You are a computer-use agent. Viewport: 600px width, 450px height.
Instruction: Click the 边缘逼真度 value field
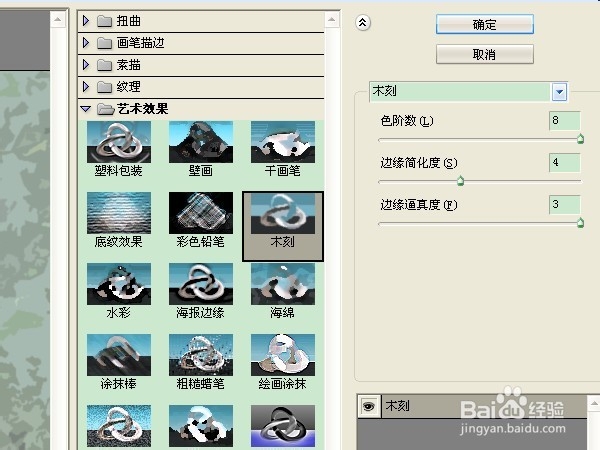[x=564, y=205]
